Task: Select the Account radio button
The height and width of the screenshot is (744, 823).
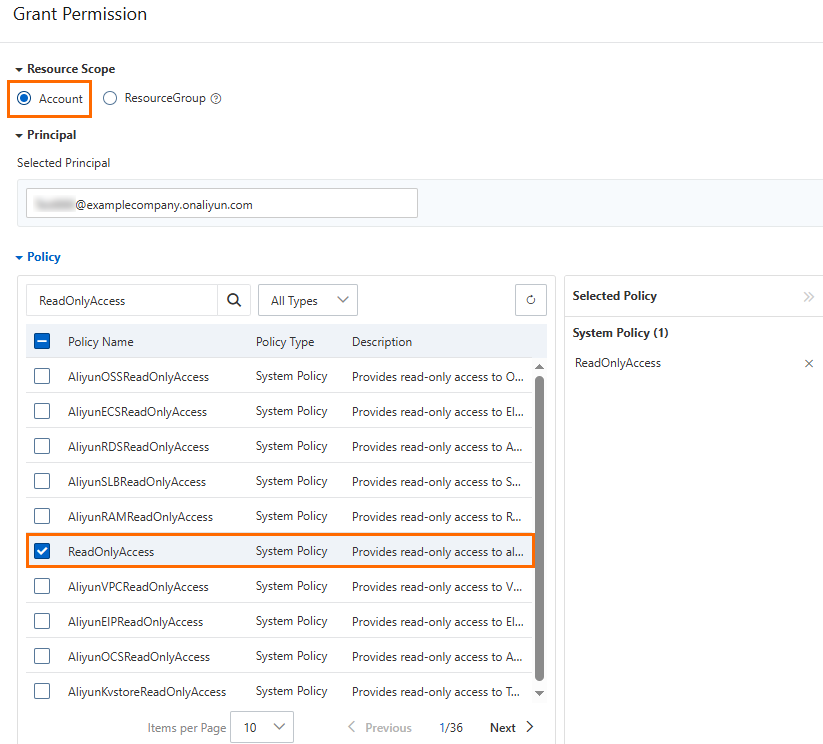Action: tap(24, 98)
